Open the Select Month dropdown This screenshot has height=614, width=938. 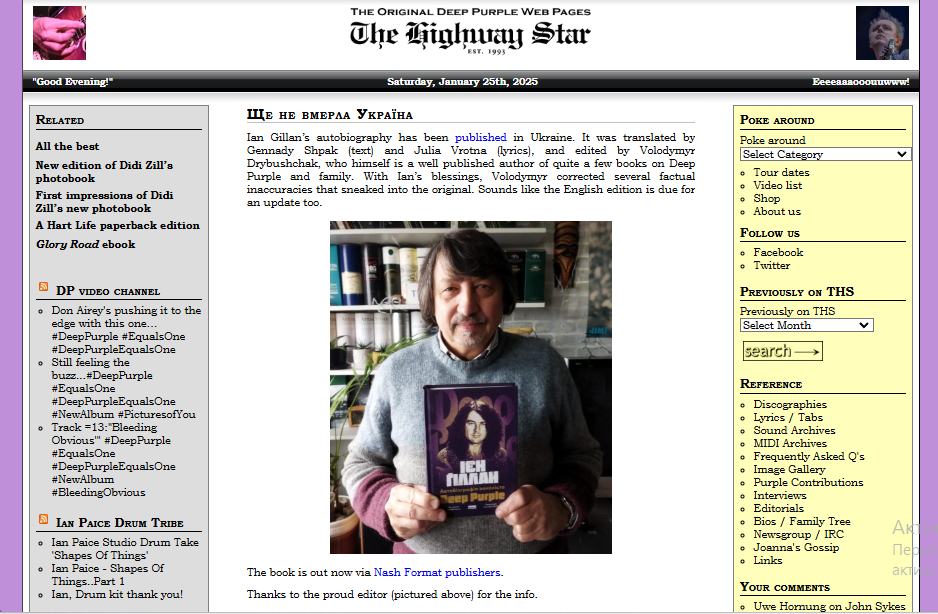click(x=806, y=325)
